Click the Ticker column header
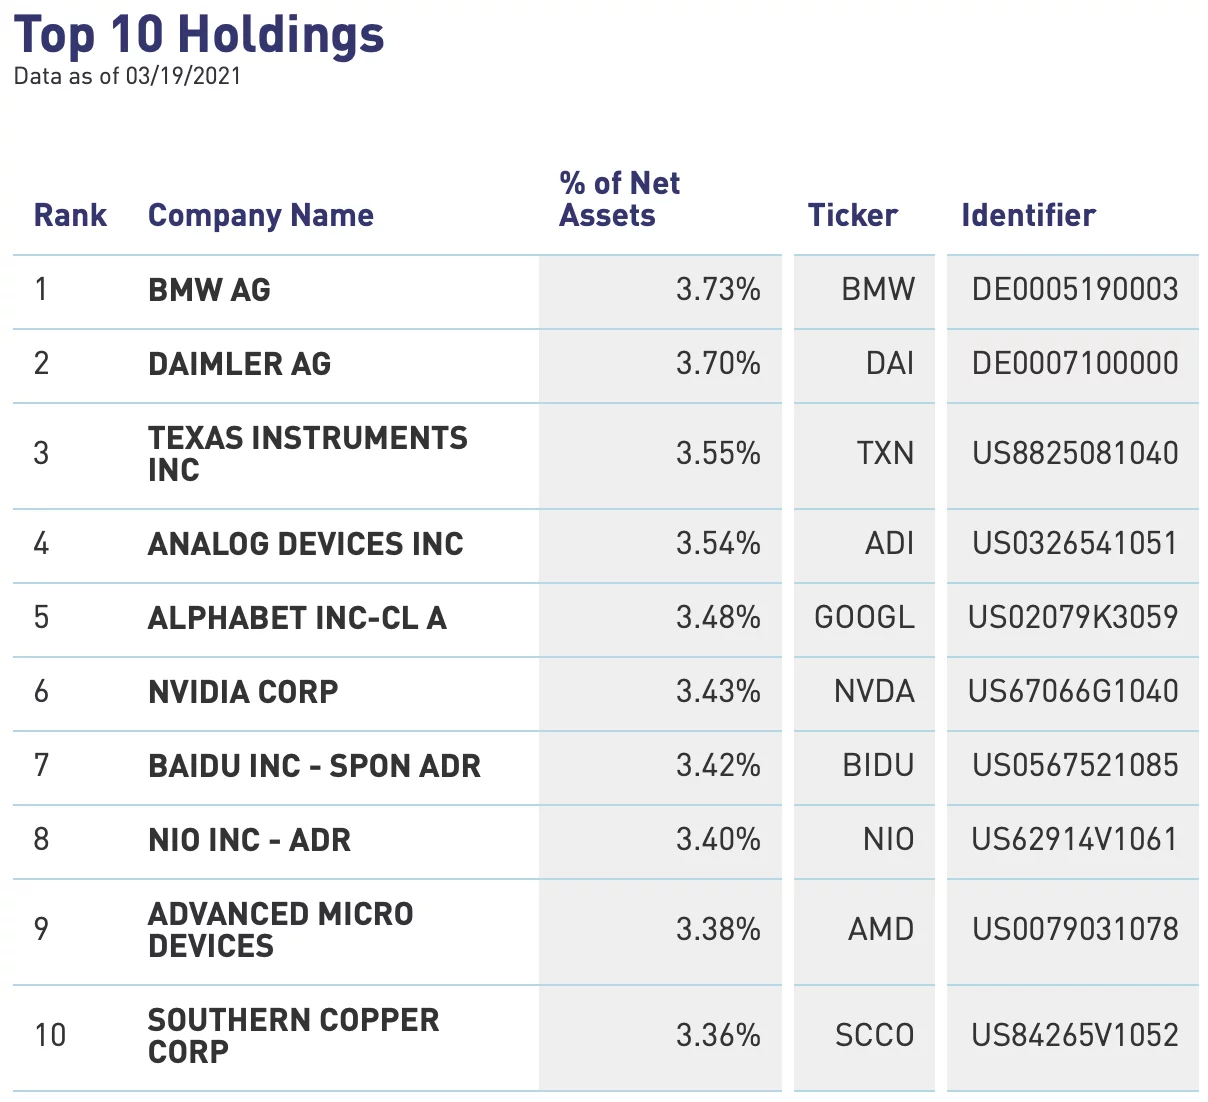 tap(852, 215)
